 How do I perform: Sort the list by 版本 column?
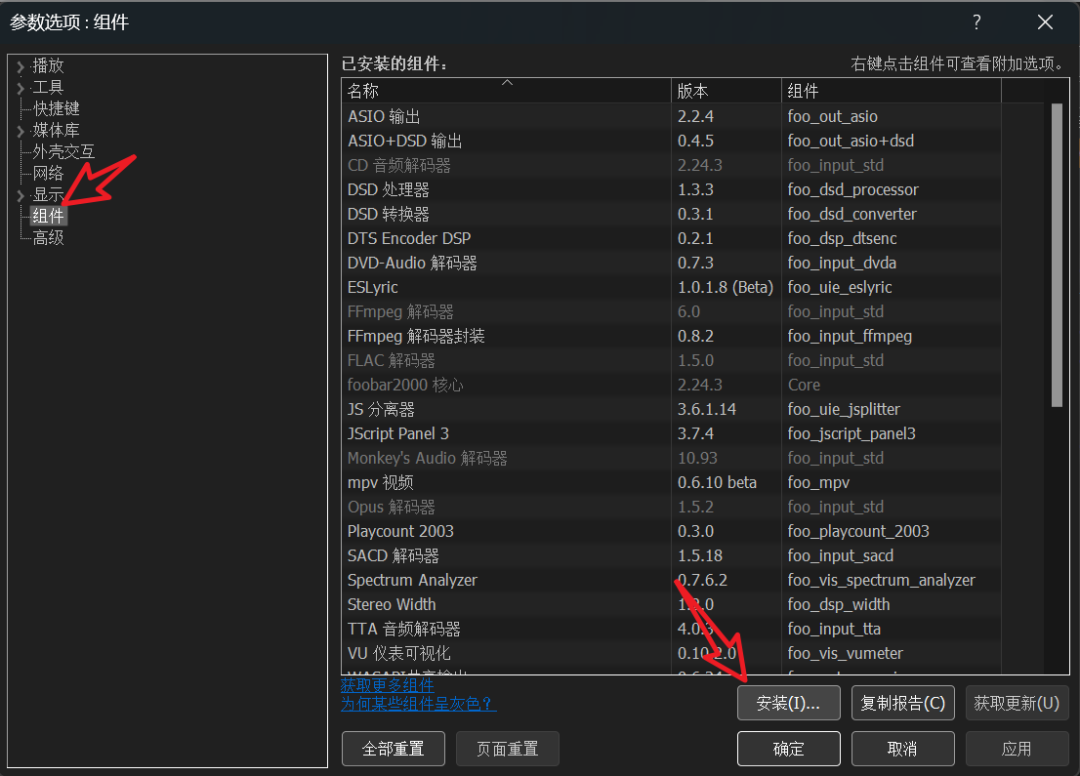click(725, 91)
